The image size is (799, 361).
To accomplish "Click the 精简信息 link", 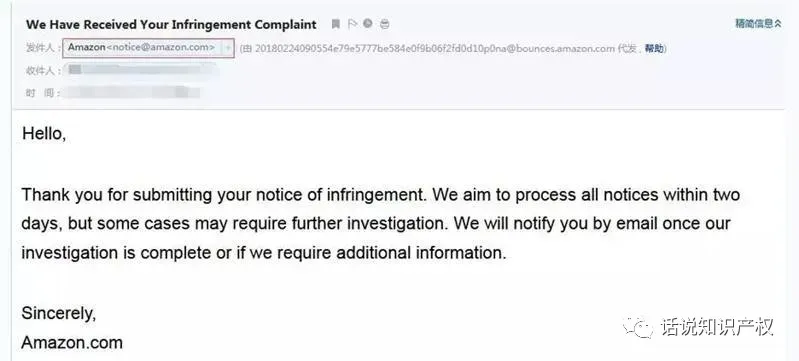I will pos(754,23).
